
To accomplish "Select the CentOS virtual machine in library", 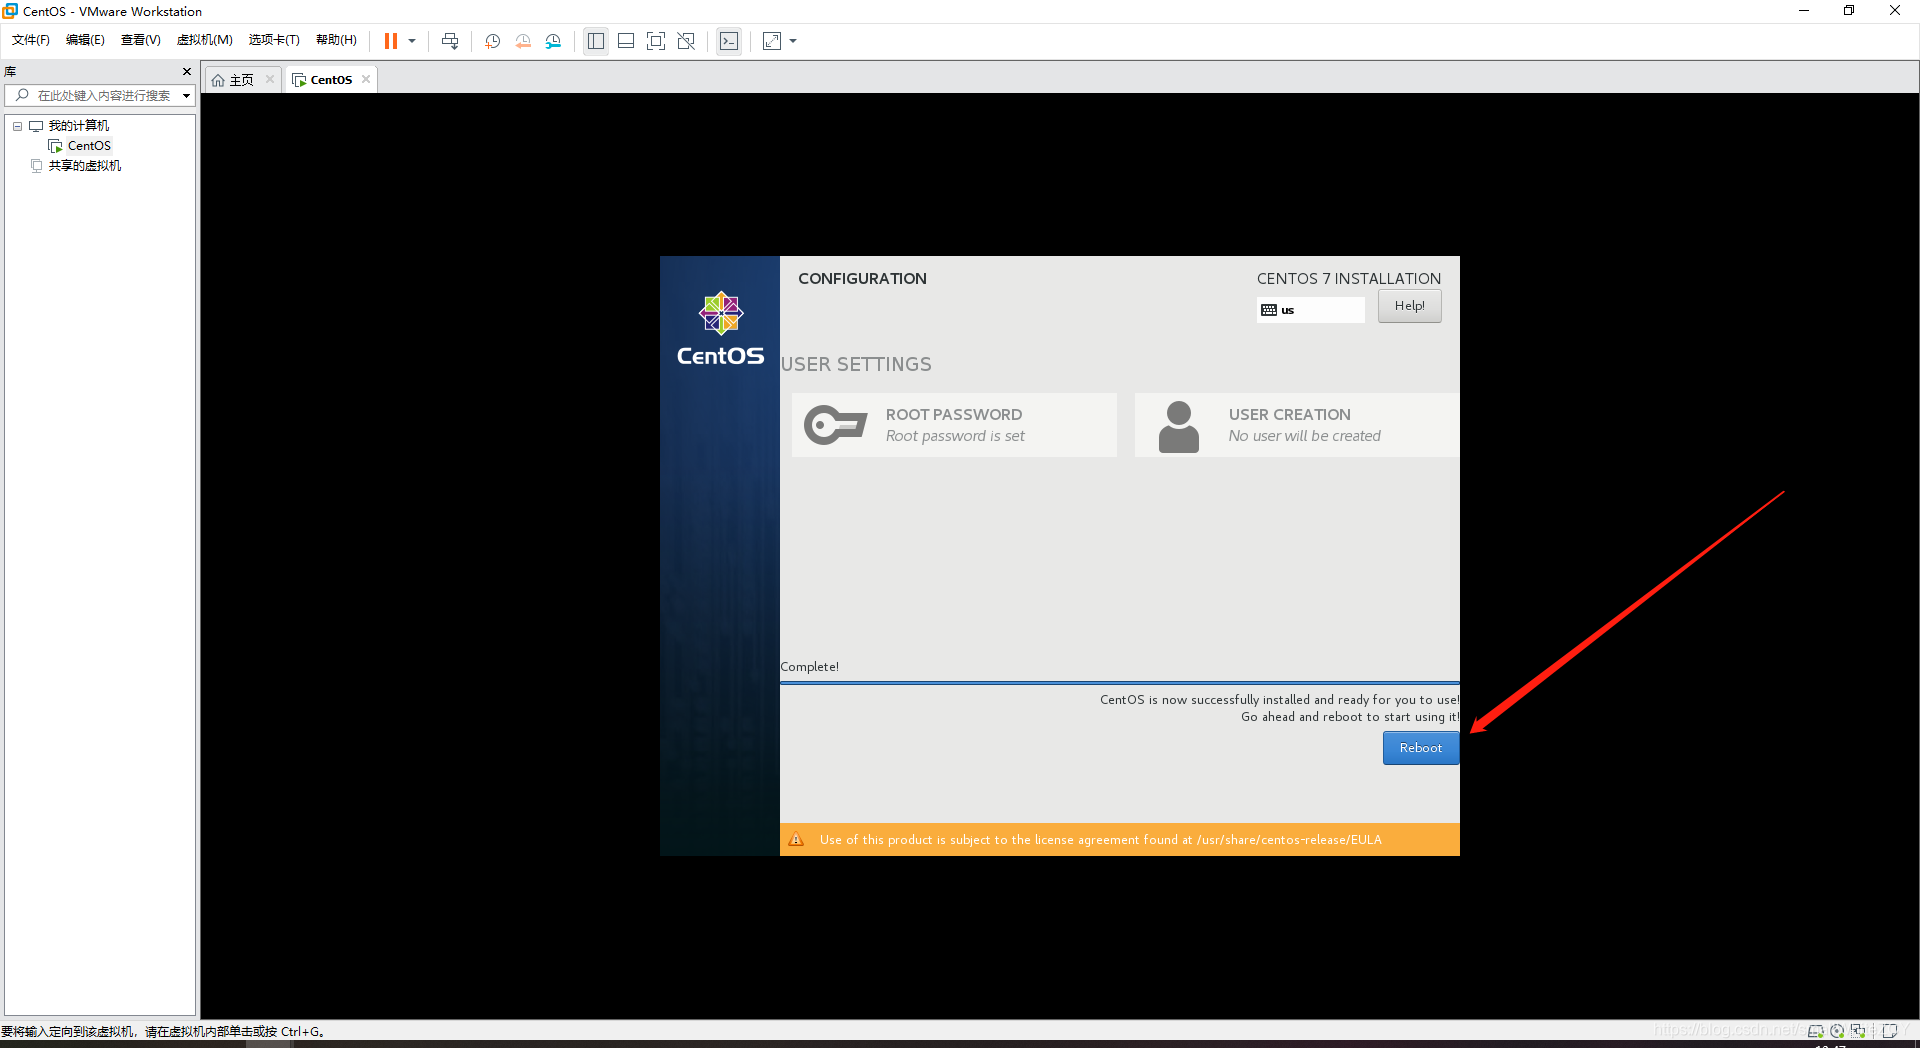I will pos(89,146).
